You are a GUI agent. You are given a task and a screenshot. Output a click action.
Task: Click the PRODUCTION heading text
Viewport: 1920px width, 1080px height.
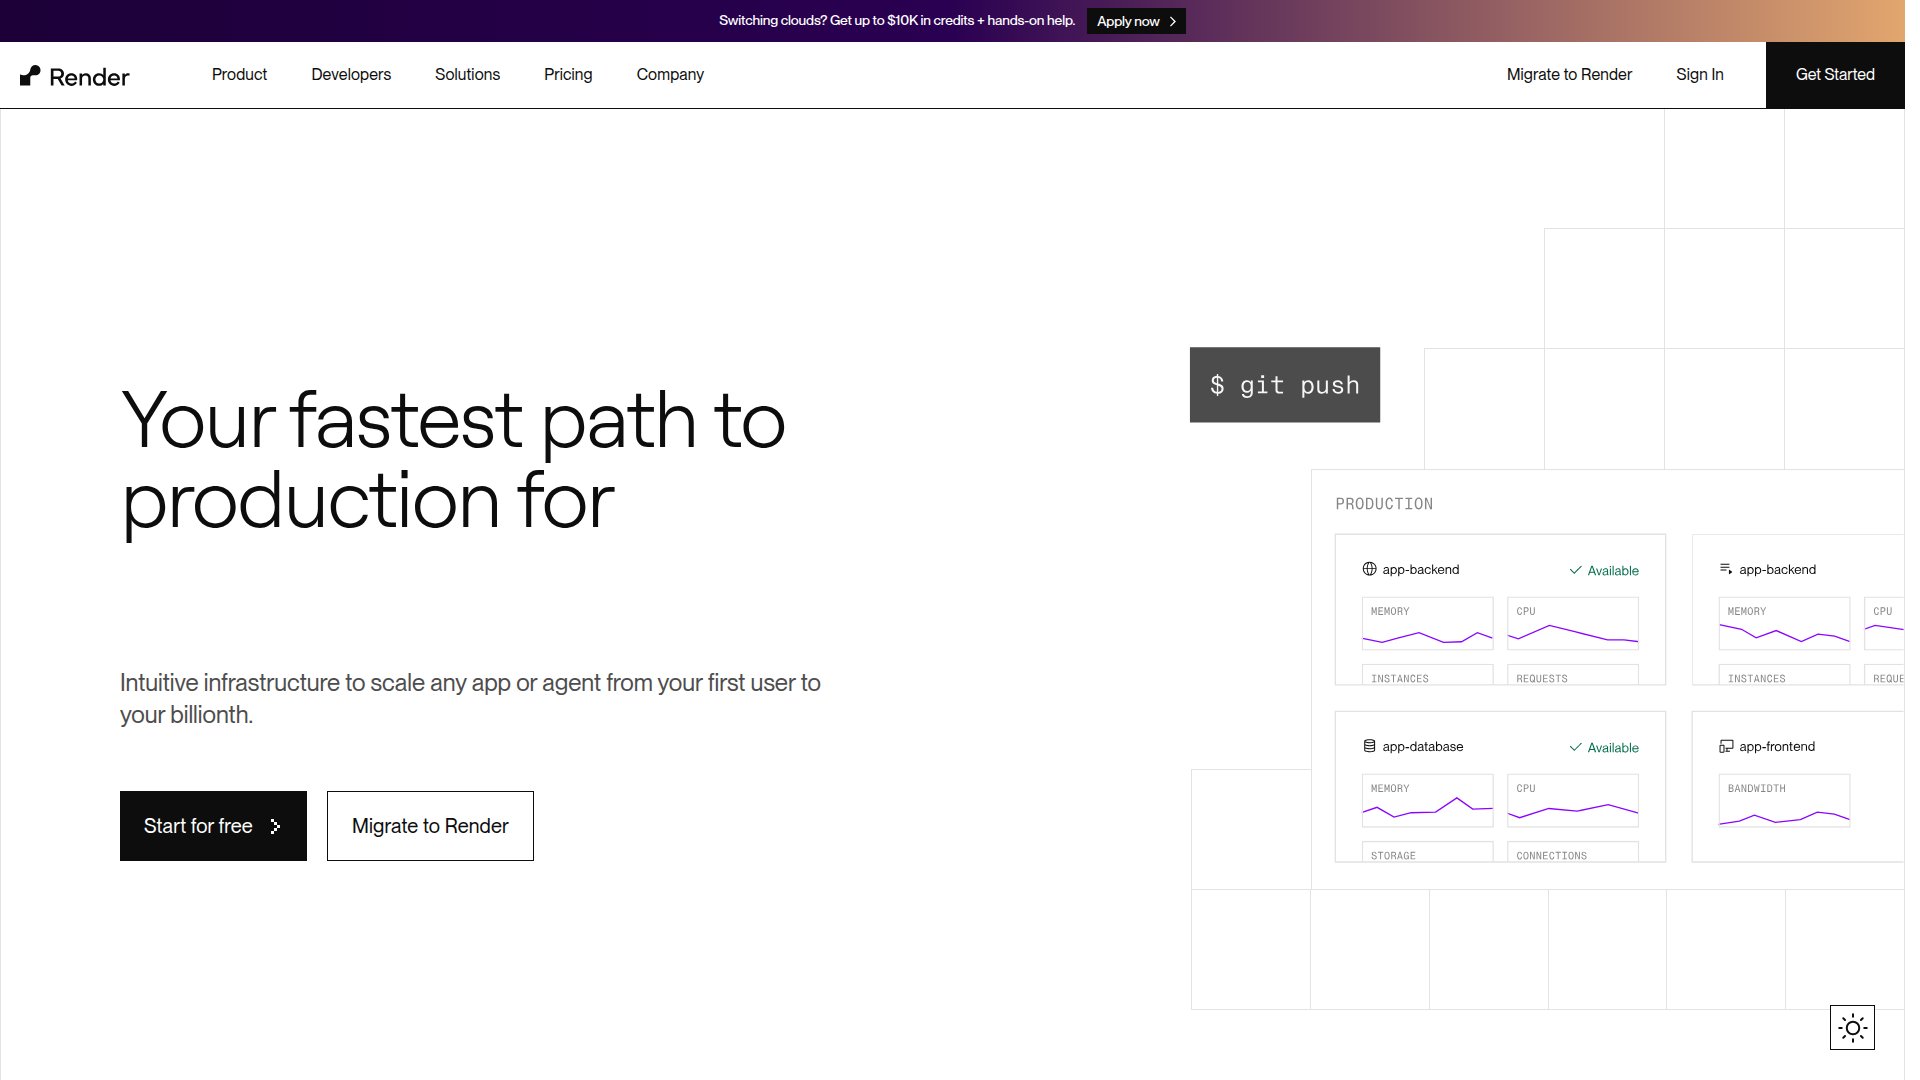tap(1384, 504)
